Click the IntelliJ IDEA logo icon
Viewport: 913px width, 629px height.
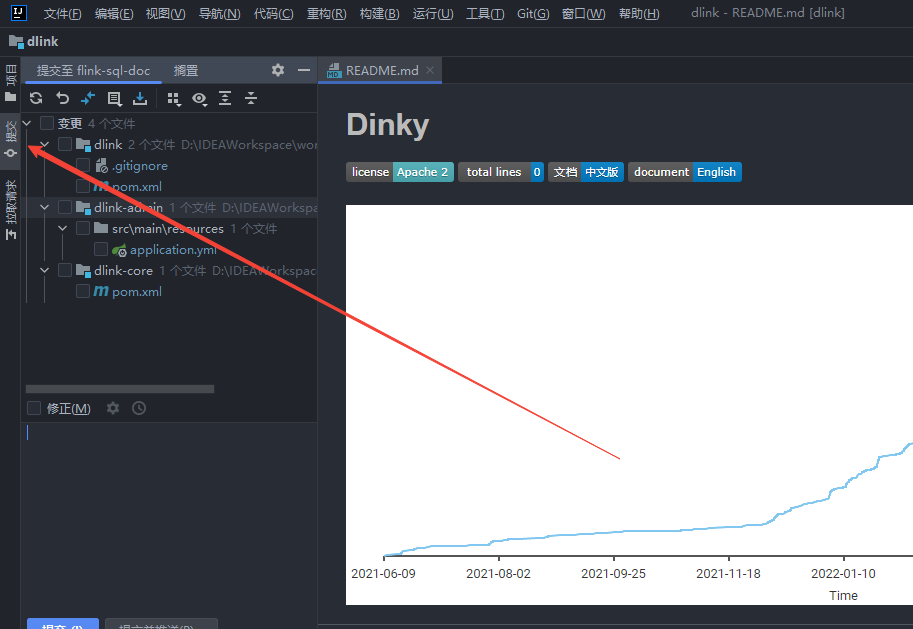[x=19, y=12]
